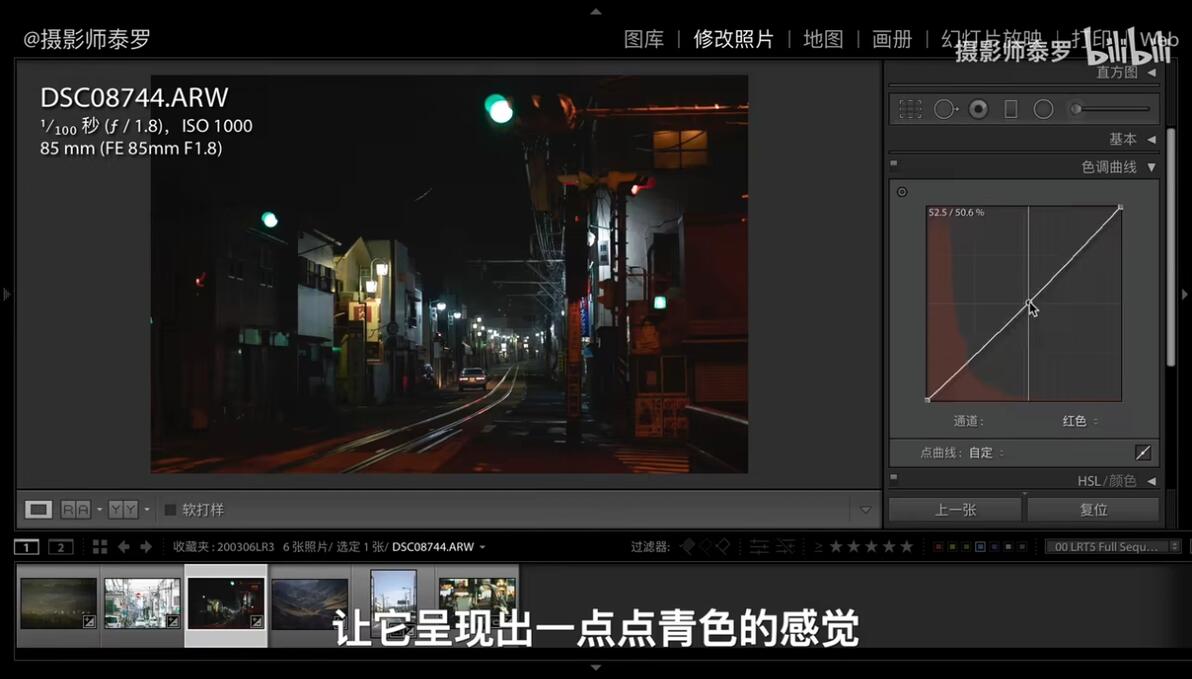Image resolution: width=1192 pixels, height=679 pixels.
Task: Open the 点曲线 自定 preset dropdown
Action: point(986,452)
